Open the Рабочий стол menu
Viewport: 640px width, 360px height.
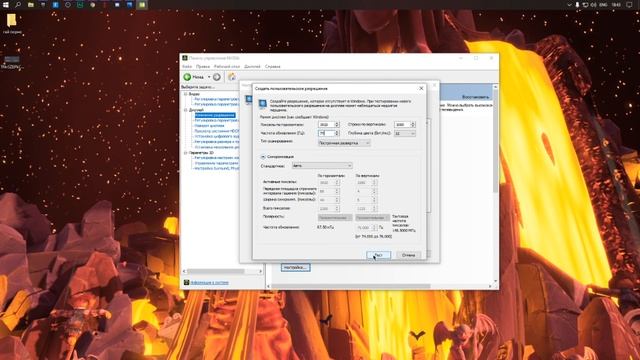[227, 66]
